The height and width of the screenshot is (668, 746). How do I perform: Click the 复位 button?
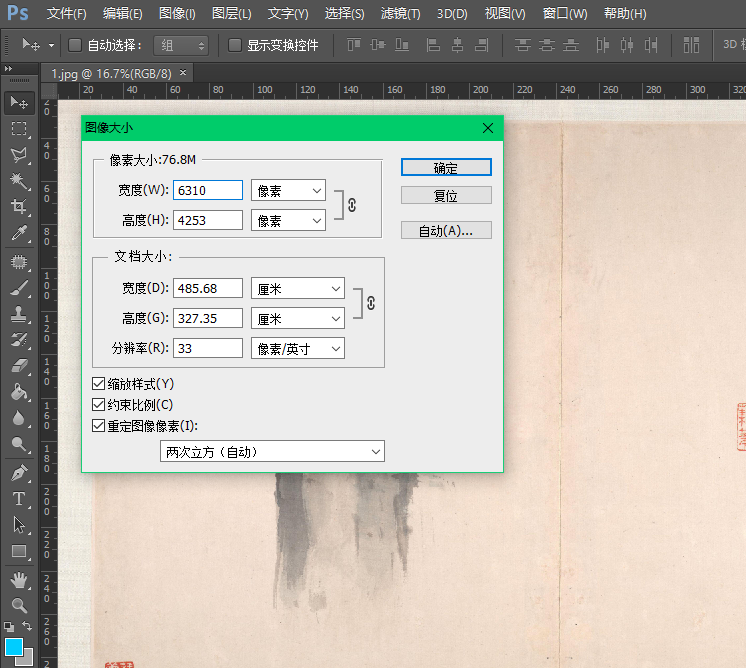pos(446,195)
